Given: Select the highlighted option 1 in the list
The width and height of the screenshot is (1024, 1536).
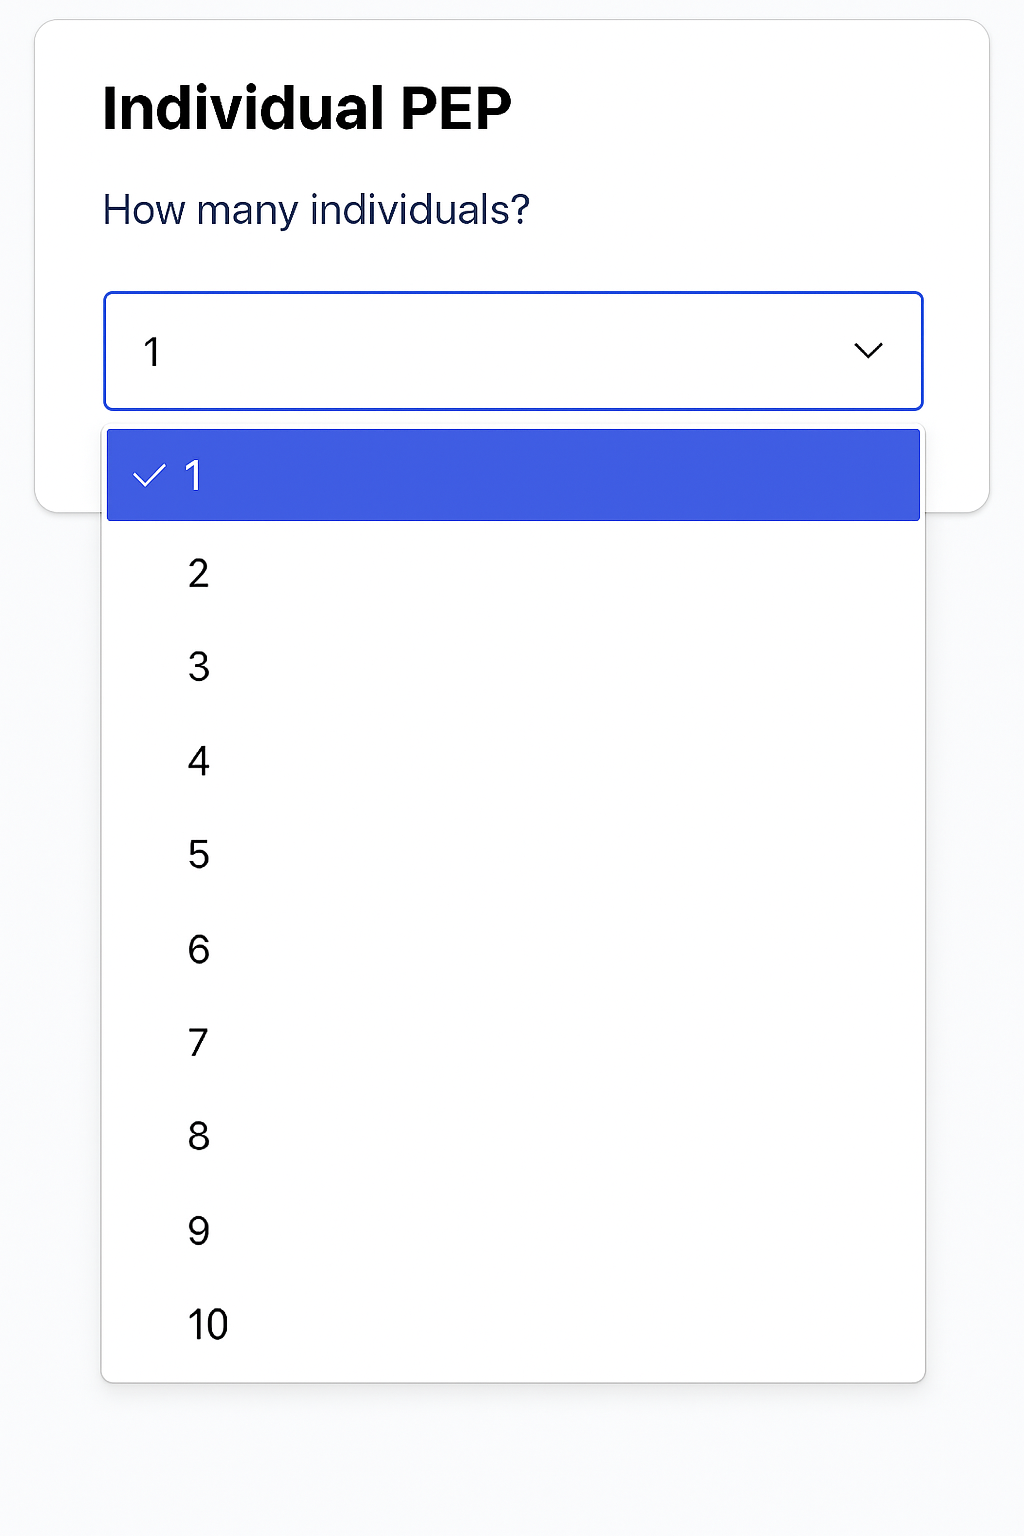Looking at the screenshot, I should [x=512, y=475].
